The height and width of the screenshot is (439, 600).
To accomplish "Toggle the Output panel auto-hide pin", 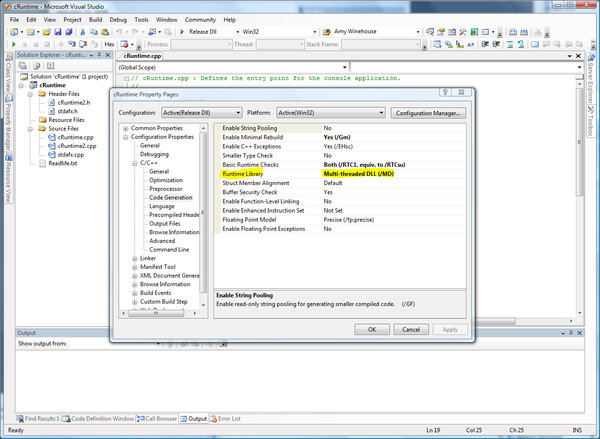I will pyautogui.click(x=571, y=333).
